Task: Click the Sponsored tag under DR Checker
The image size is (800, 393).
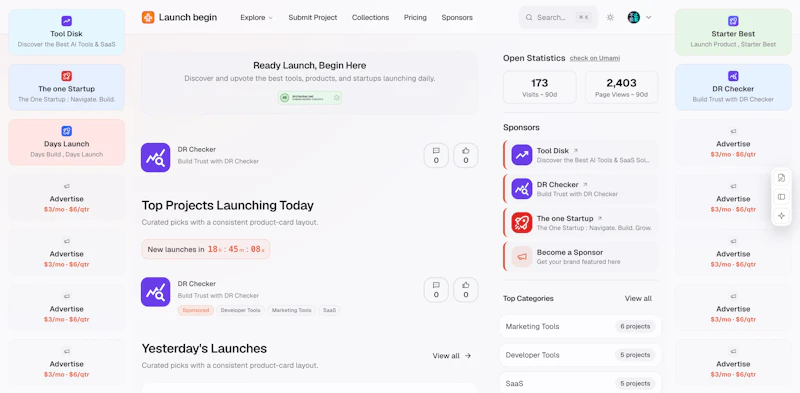Action: tap(196, 310)
